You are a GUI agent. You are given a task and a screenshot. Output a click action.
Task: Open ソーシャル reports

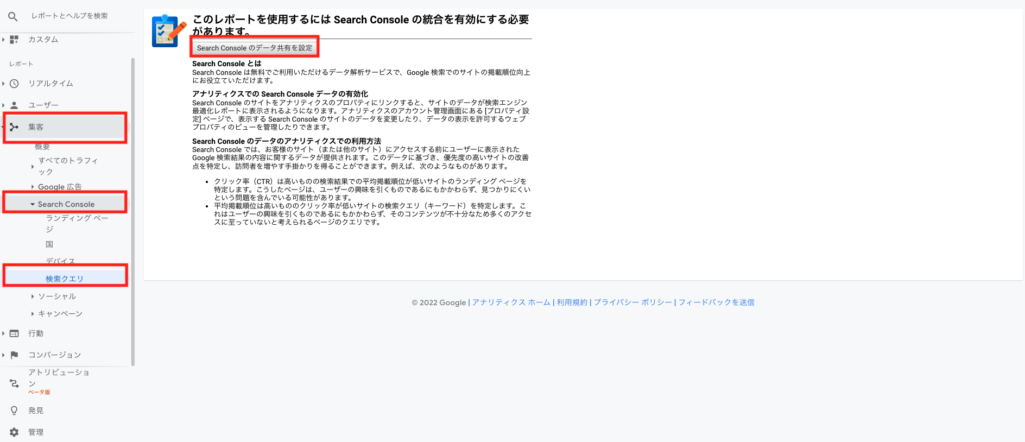click(57, 296)
